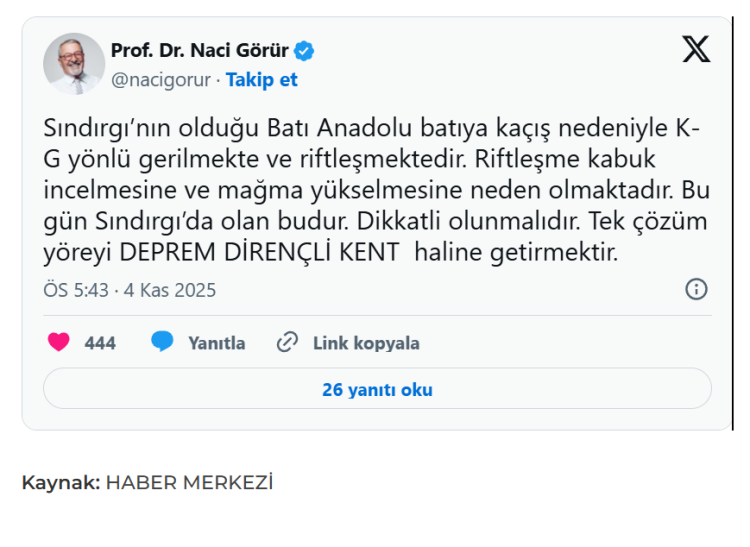Click the blue reply bubble icon
Viewport: 750px width, 547px height.
[x=162, y=342]
